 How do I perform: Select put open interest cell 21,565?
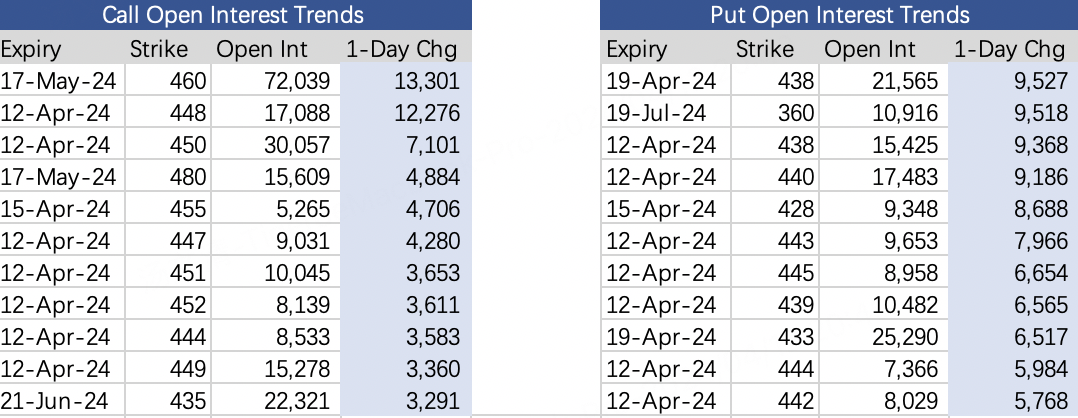904,81
